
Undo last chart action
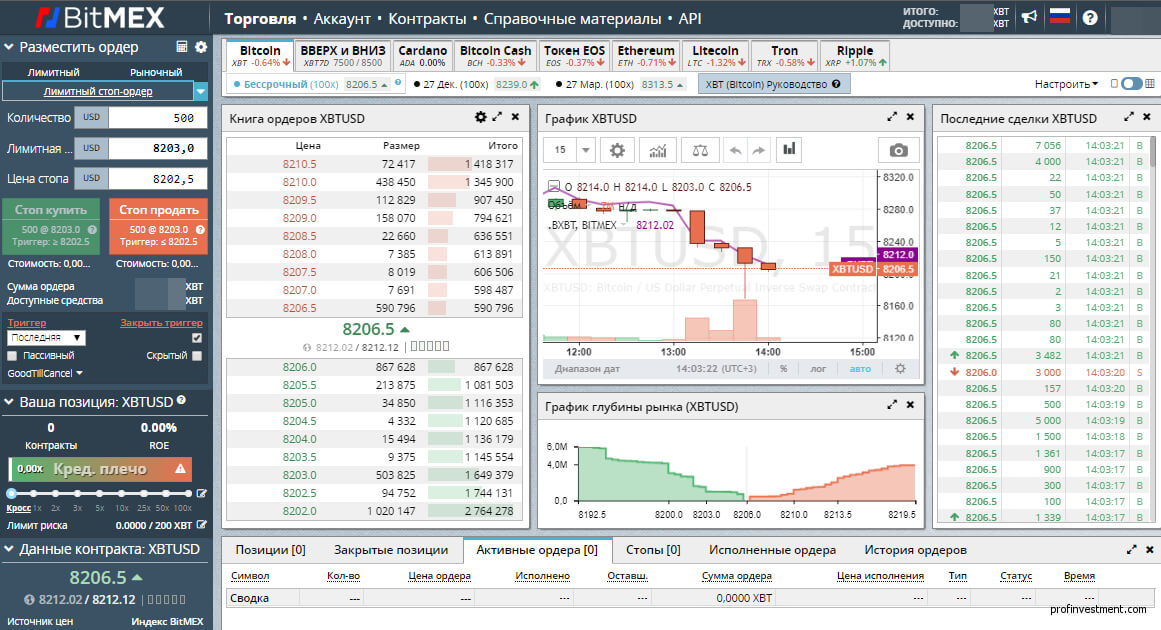point(735,150)
